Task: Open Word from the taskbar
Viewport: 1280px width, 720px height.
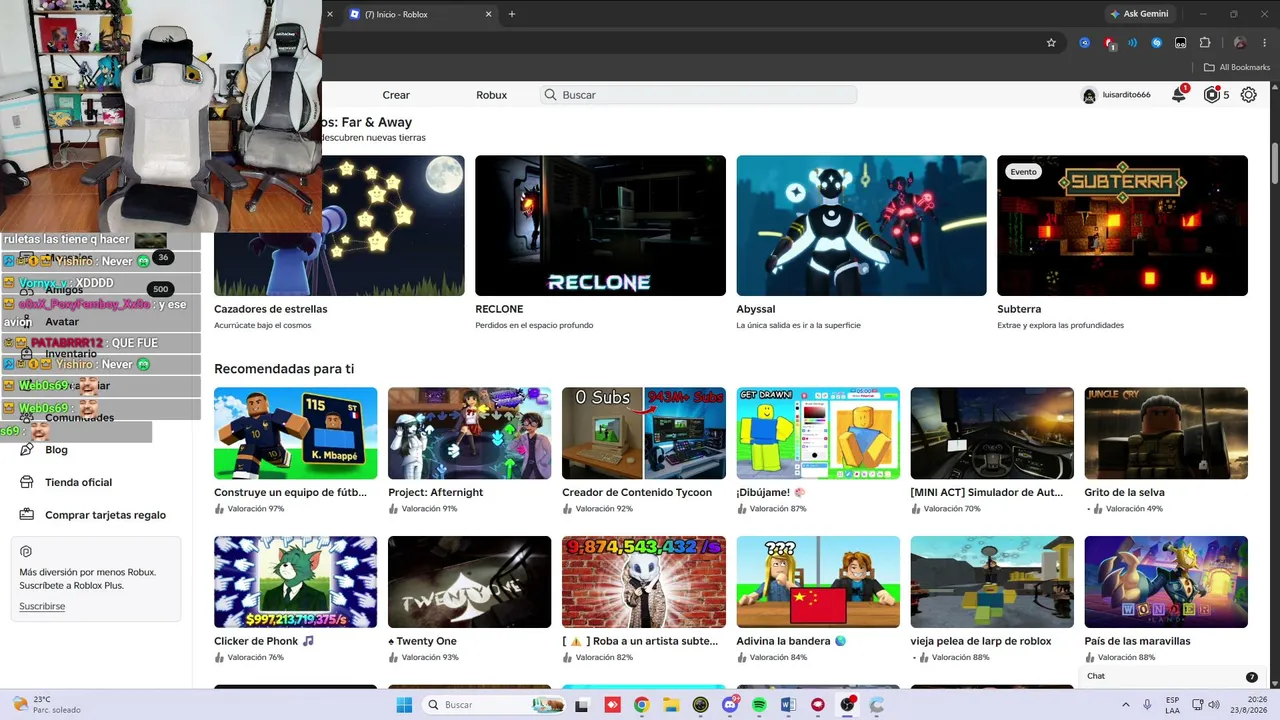Action: pos(788,705)
